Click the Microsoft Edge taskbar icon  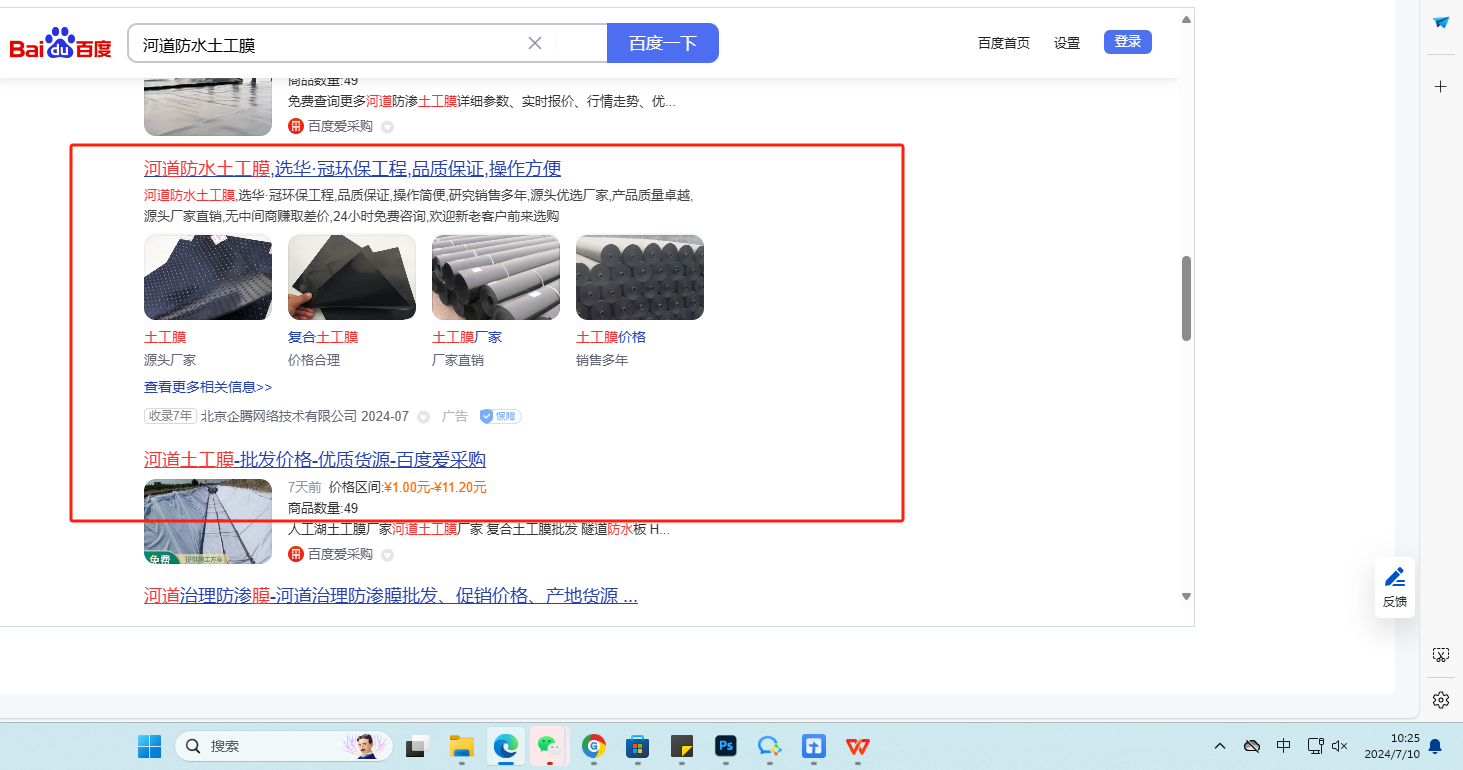pos(505,746)
